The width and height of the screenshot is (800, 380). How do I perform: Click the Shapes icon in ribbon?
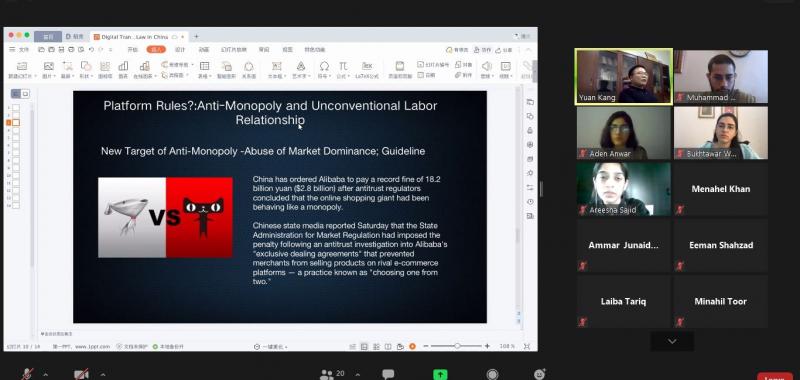86,66
